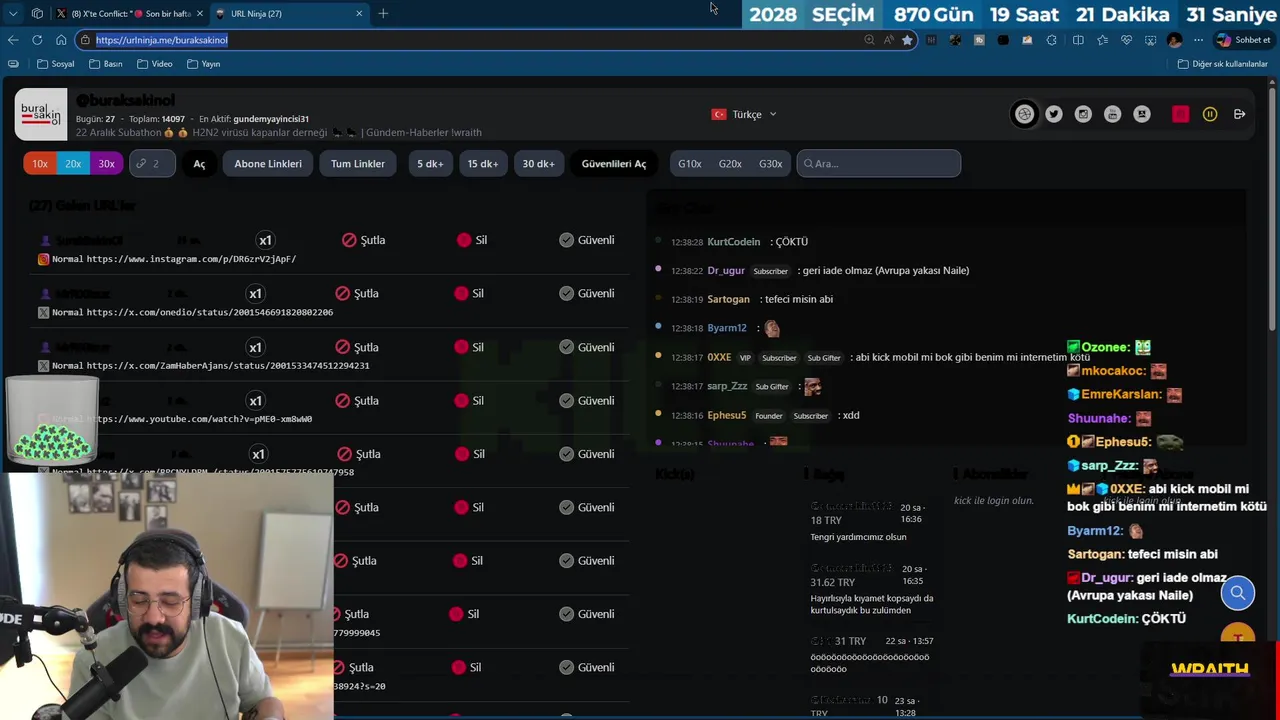Click the profile card icon in header

click(x=1142, y=114)
